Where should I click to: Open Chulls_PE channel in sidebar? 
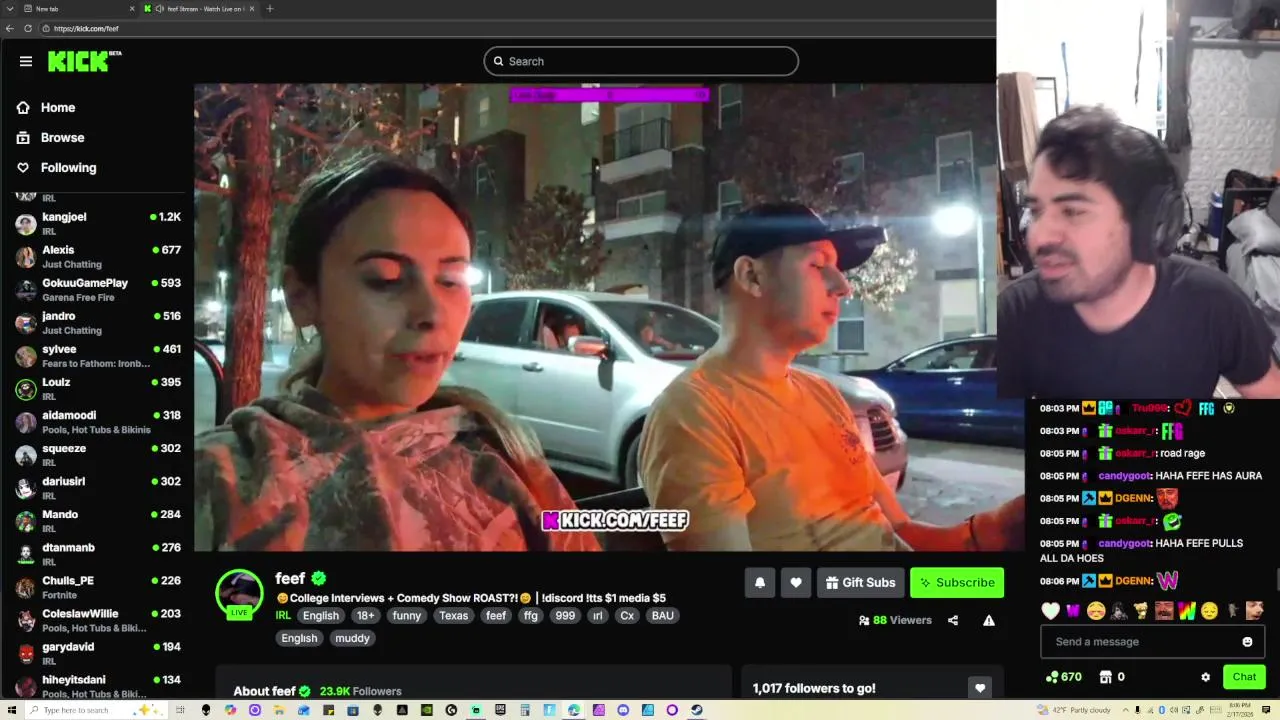pyautogui.click(x=97, y=586)
